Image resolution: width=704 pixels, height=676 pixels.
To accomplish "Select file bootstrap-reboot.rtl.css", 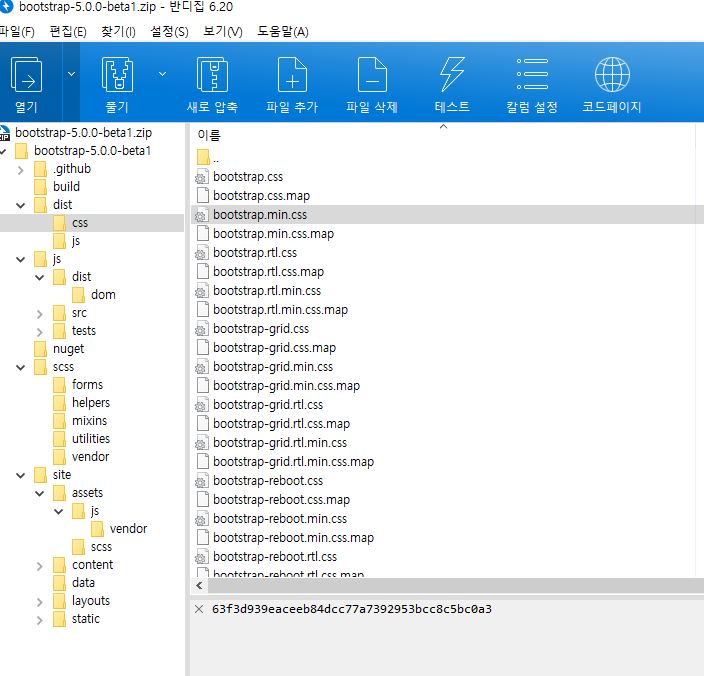I will click(275, 557).
